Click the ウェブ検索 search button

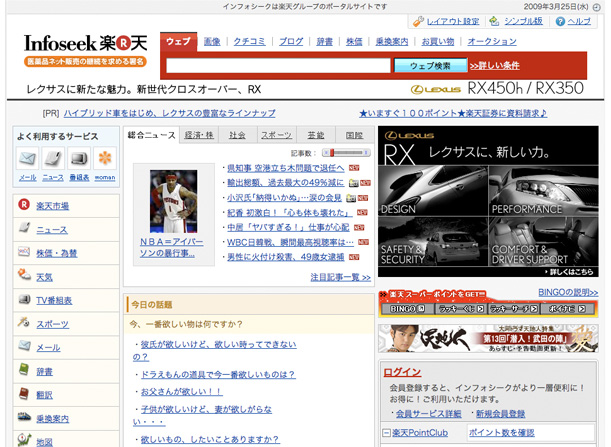pyautogui.click(x=430, y=65)
